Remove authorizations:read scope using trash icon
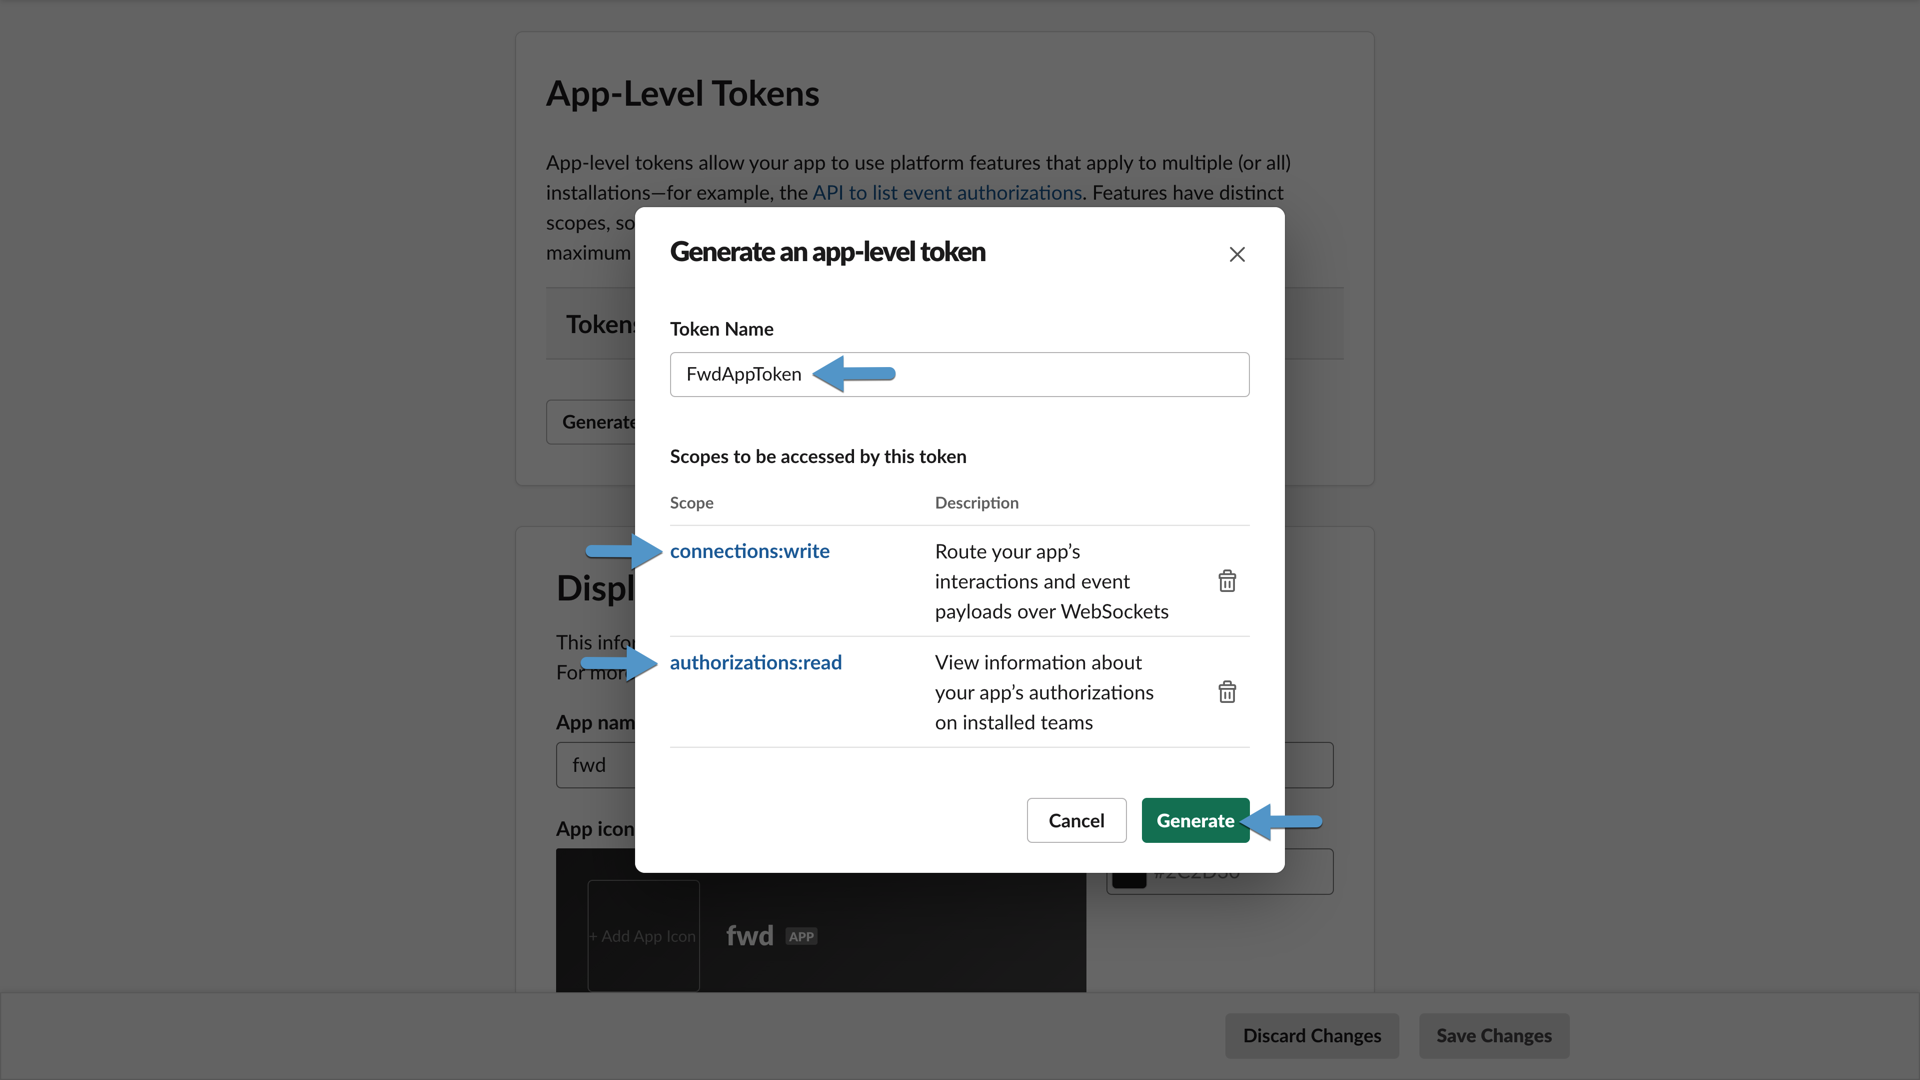This screenshot has height=1080, width=1920. tap(1227, 691)
